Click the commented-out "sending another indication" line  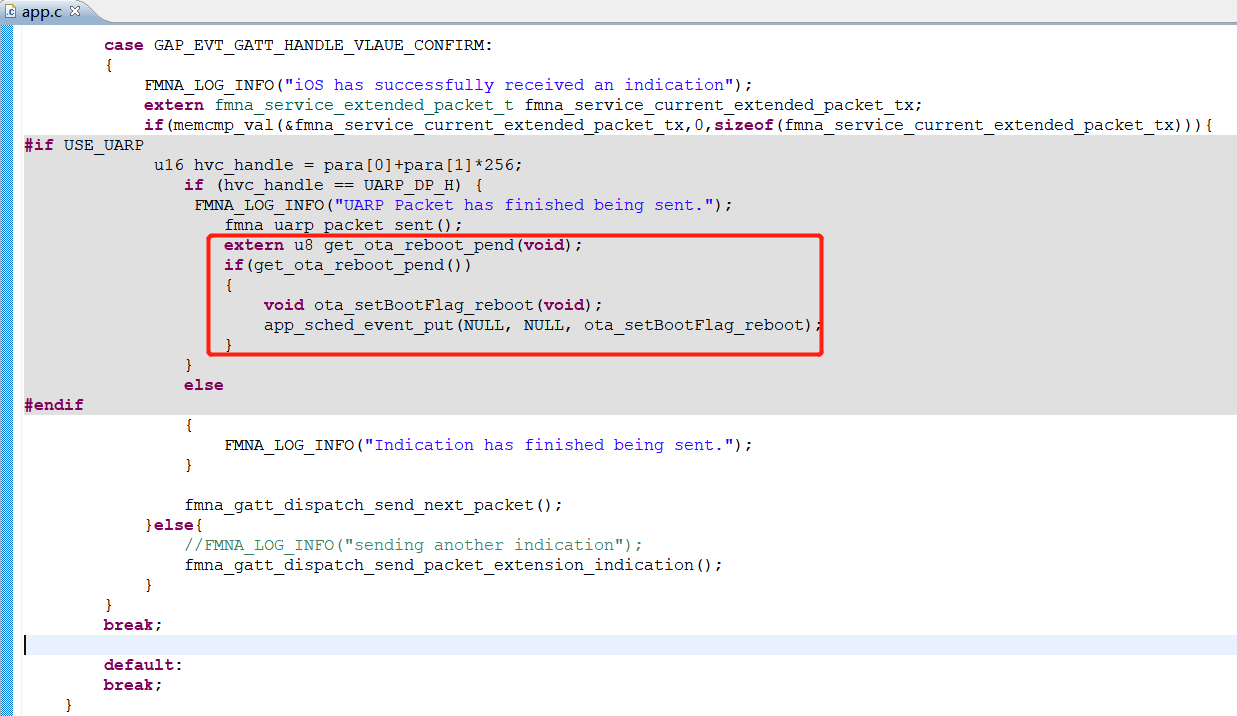pyautogui.click(x=412, y=545)
